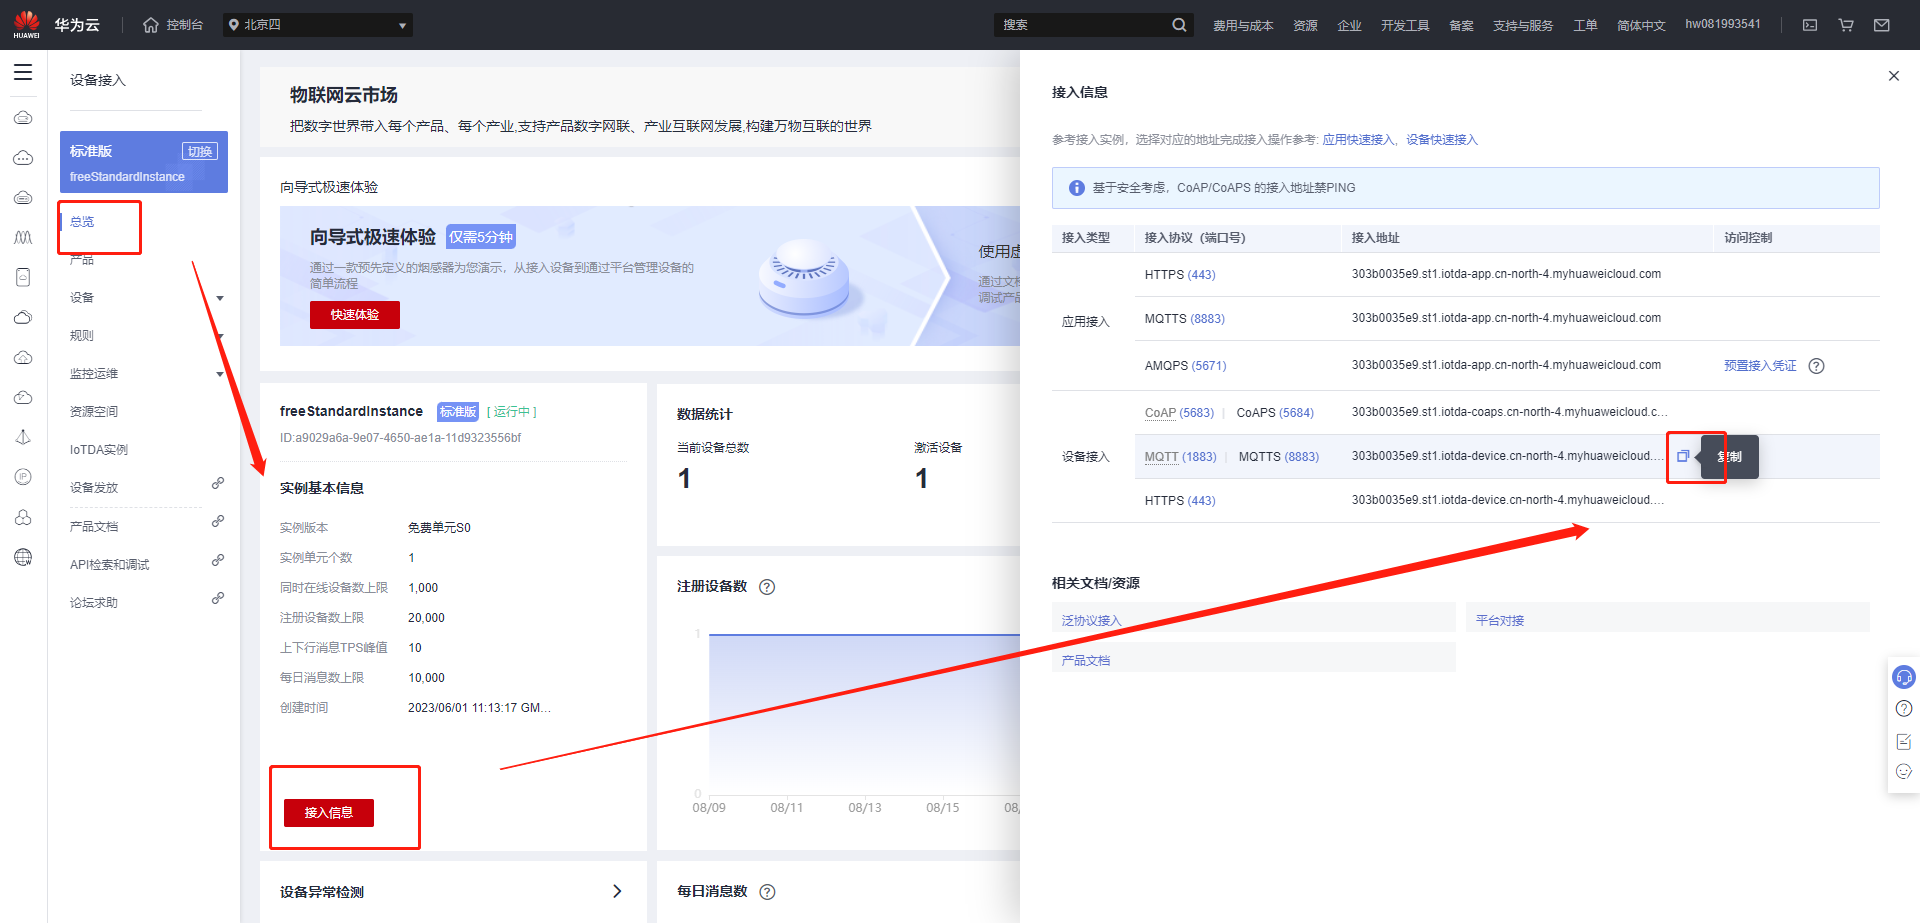Click the 运行中 status label

click(x=512, y=412)
